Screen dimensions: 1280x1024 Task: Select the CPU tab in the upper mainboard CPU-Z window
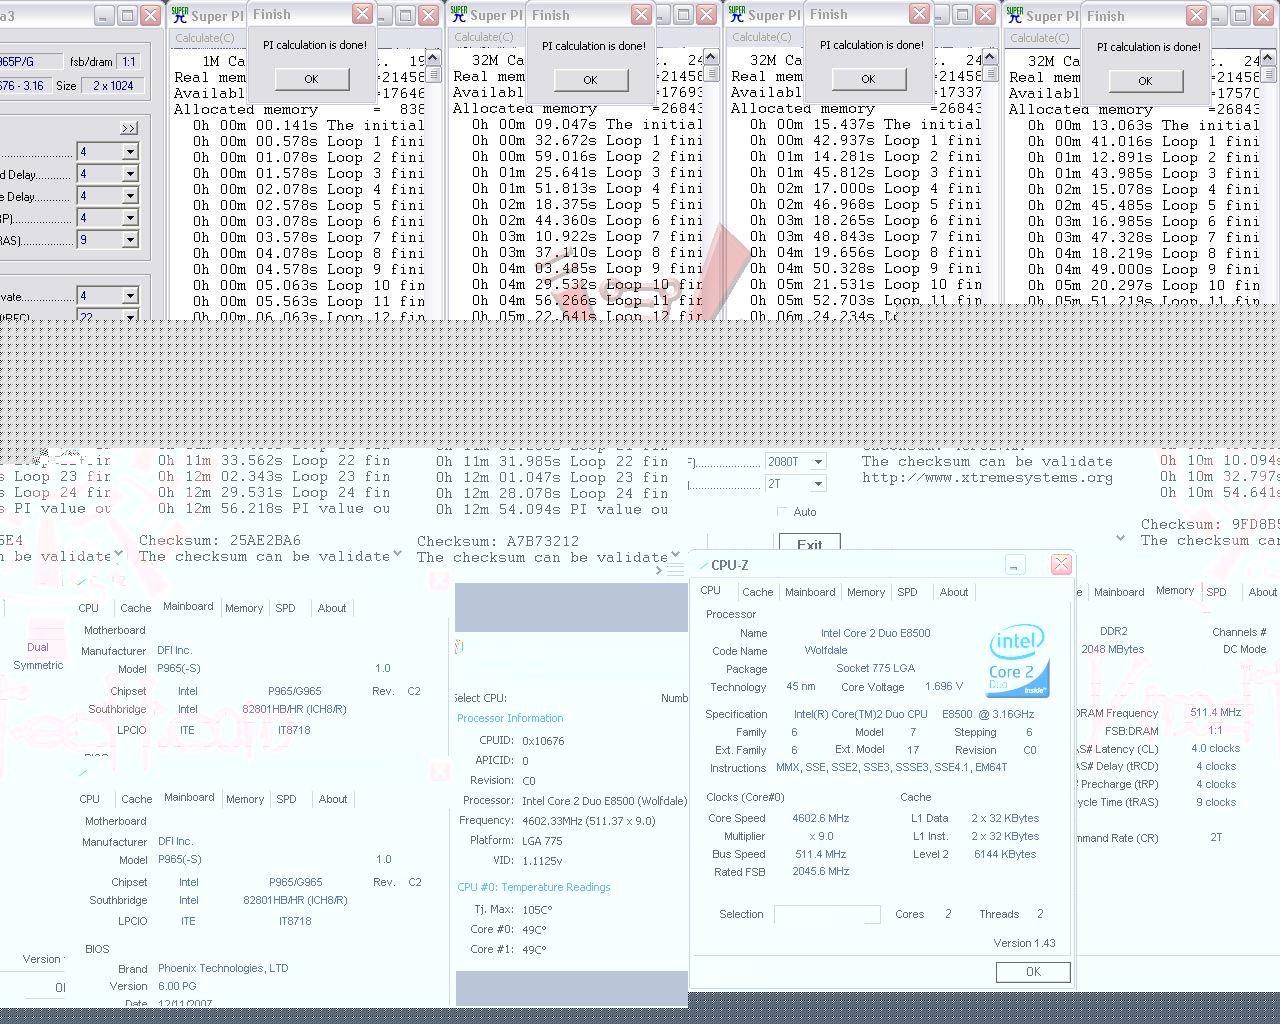click(89, 608)
